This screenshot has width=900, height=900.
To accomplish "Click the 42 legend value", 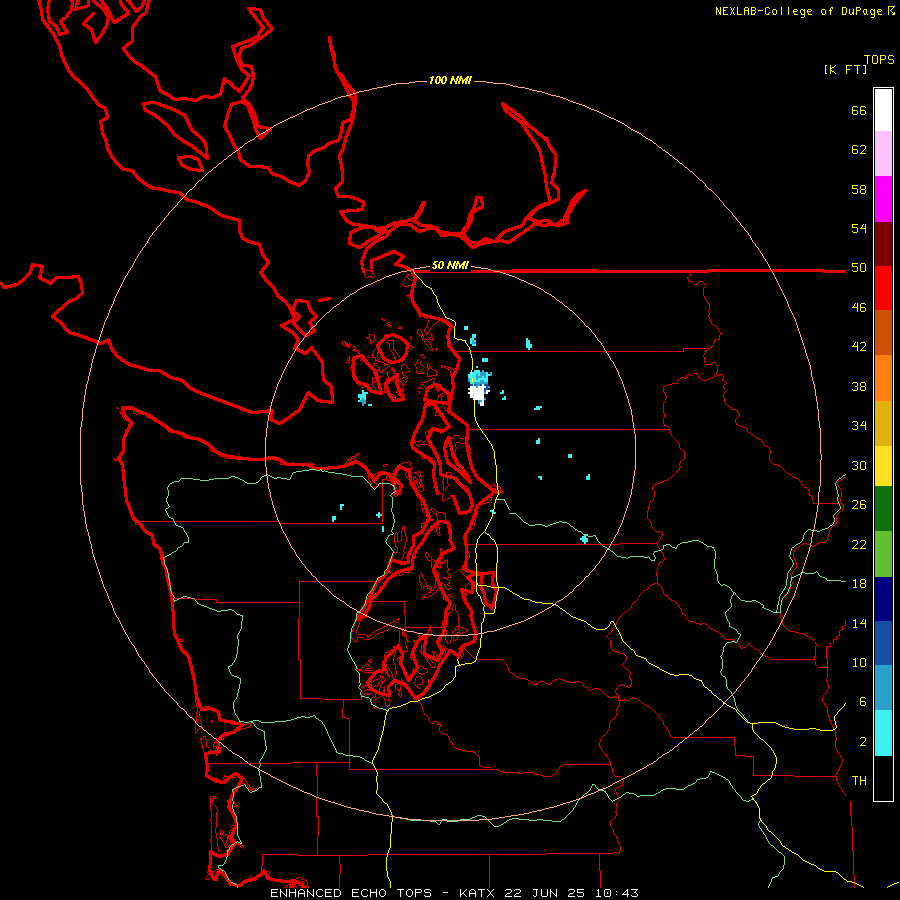I will 859,347.
